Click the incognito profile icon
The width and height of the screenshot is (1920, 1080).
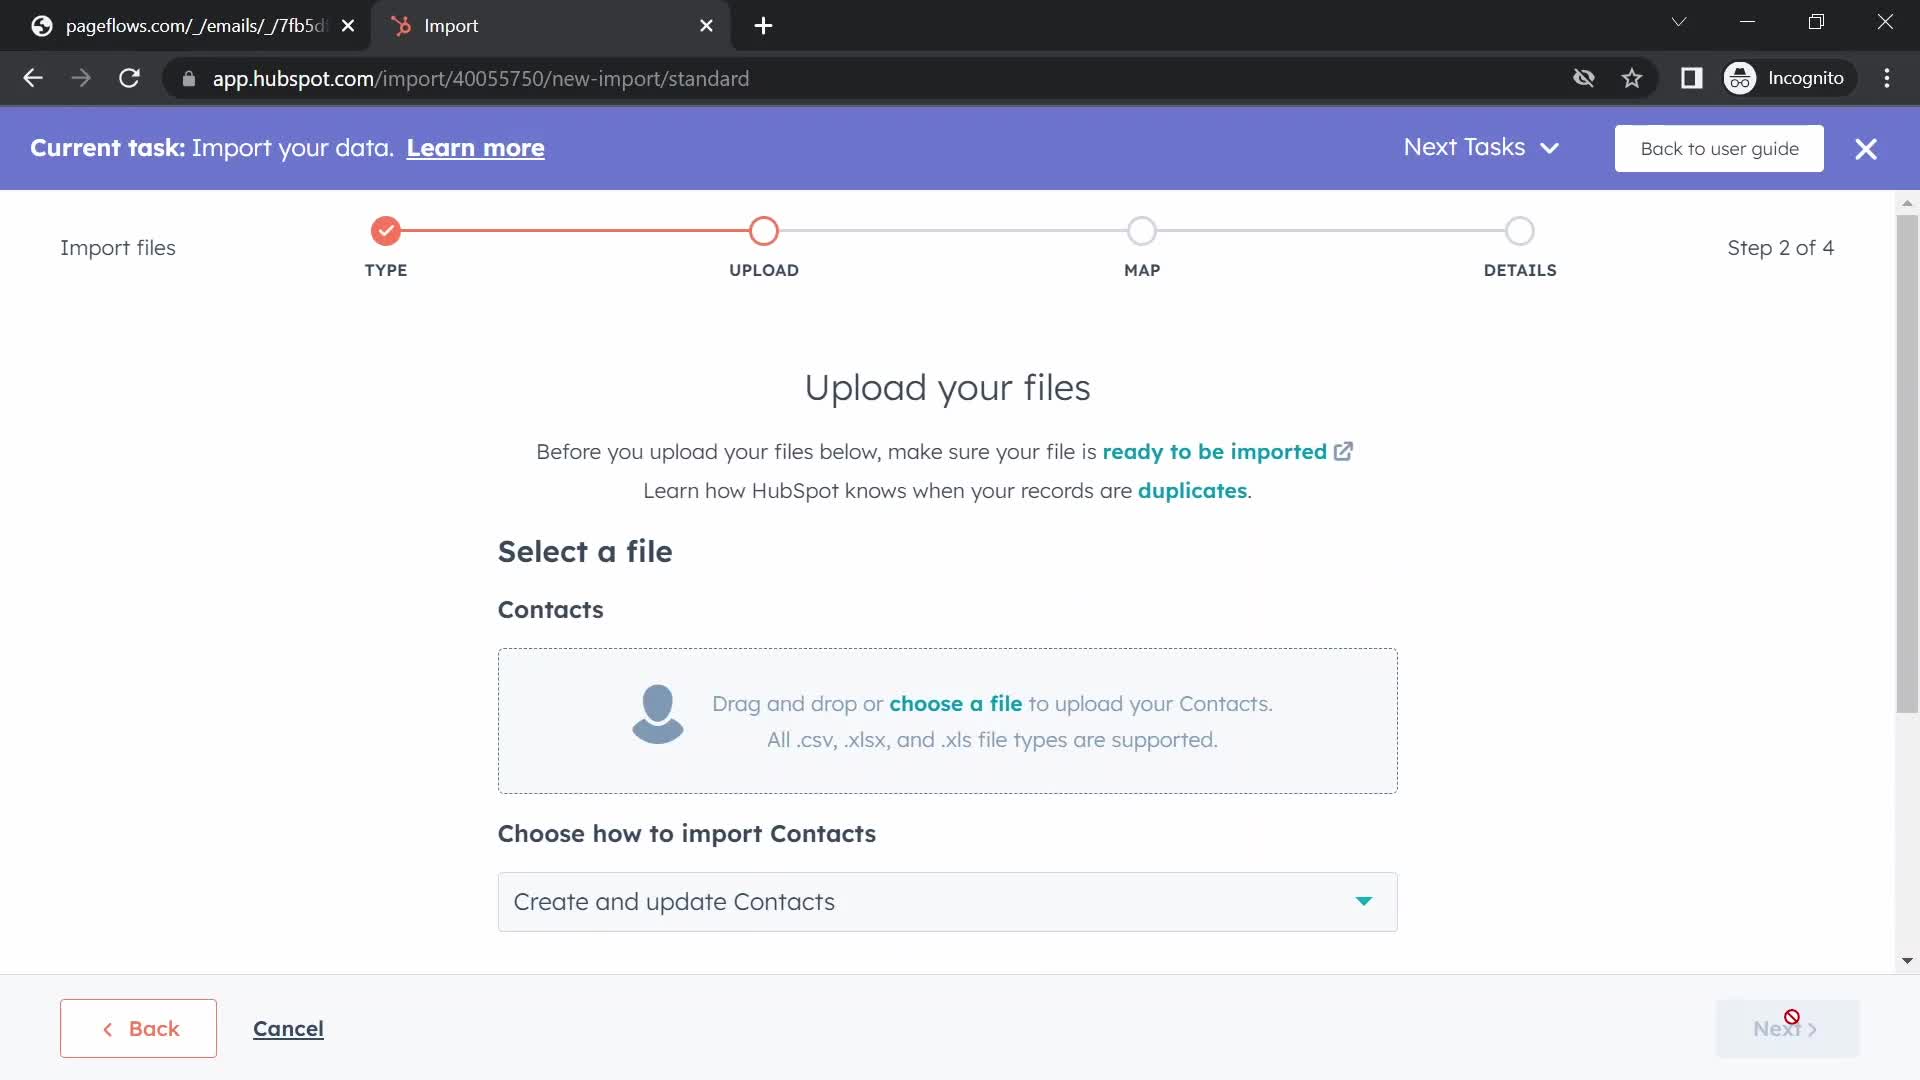1742,78
